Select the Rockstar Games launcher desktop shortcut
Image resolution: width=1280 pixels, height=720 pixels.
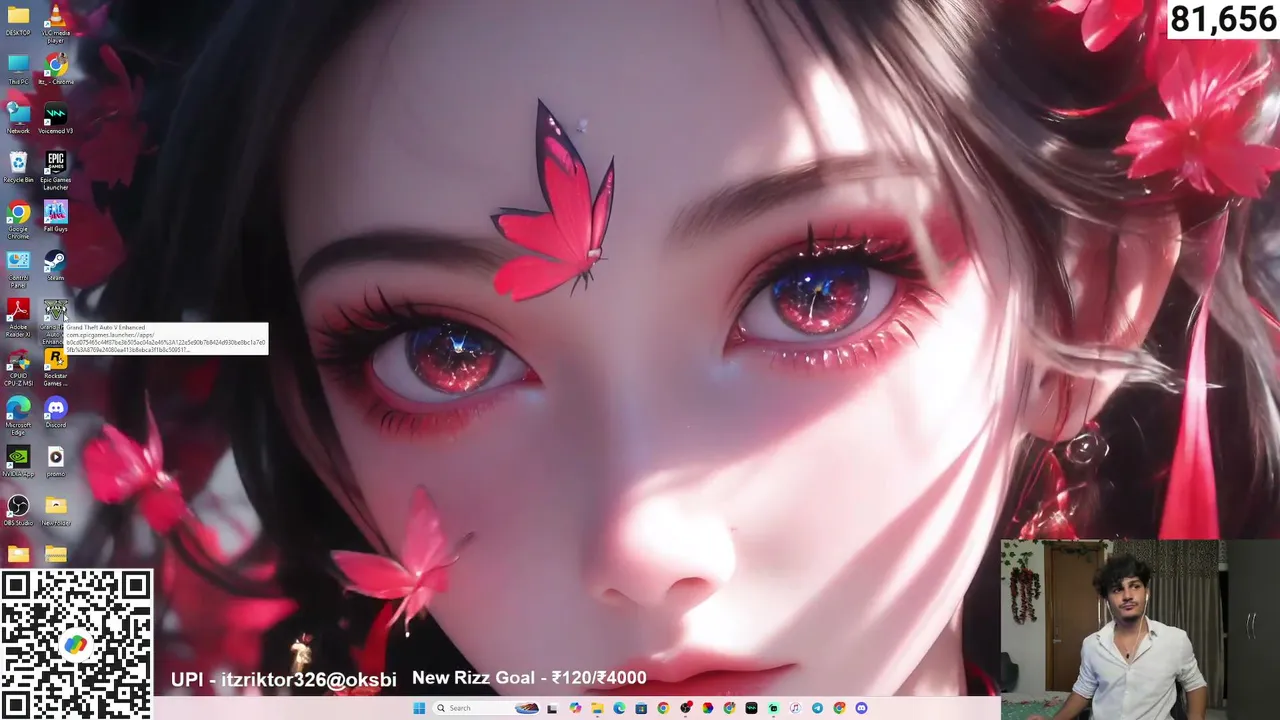(55, 366)
